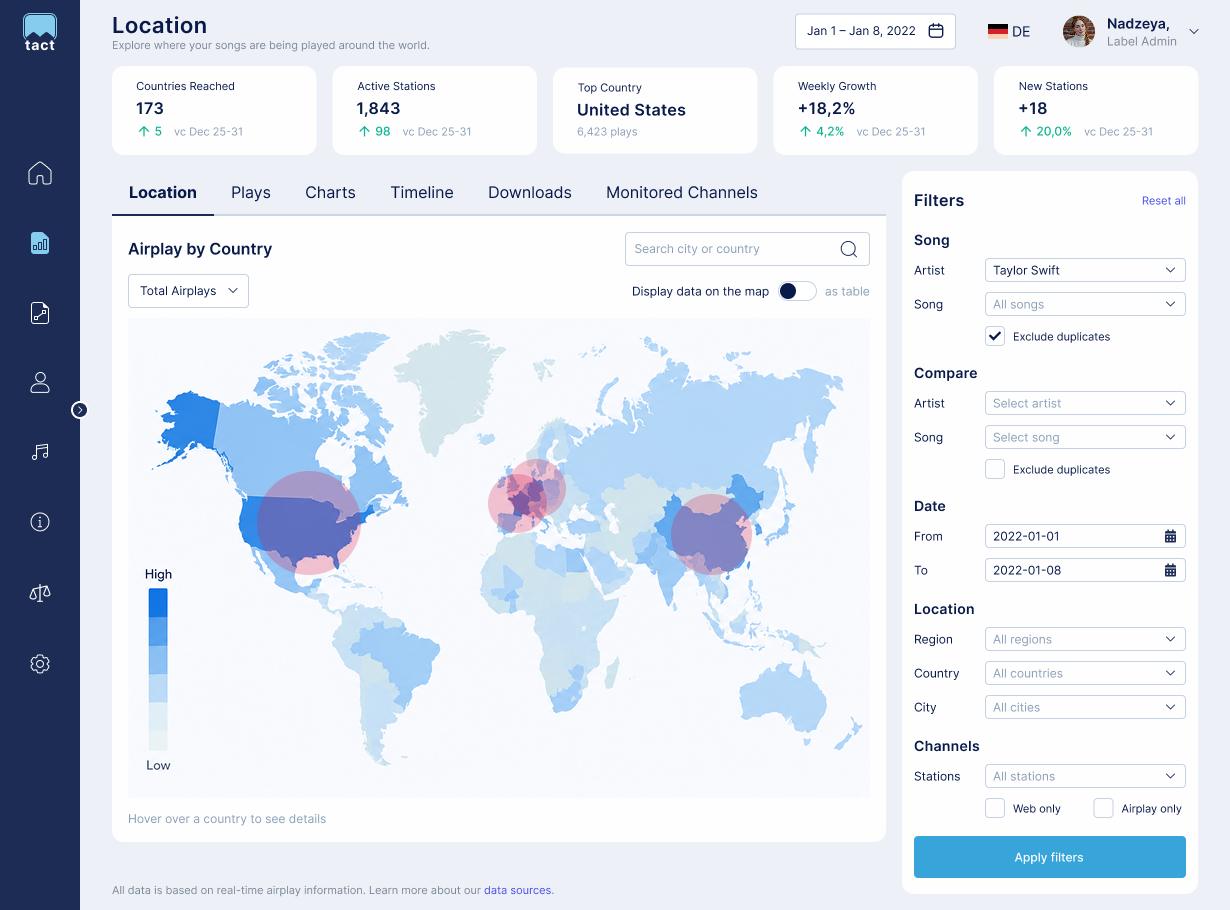This screenshot has width=1230, height=910.
Task: Click the darkest High swatch in the legend
Action: [158, 602]
